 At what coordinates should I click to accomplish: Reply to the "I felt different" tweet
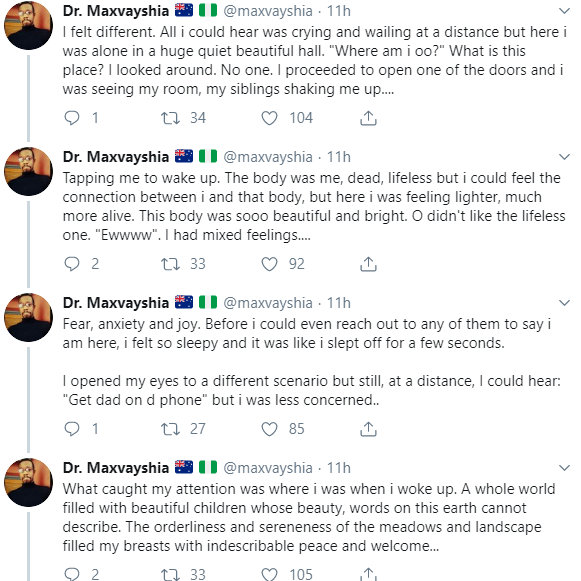point(72,118)
